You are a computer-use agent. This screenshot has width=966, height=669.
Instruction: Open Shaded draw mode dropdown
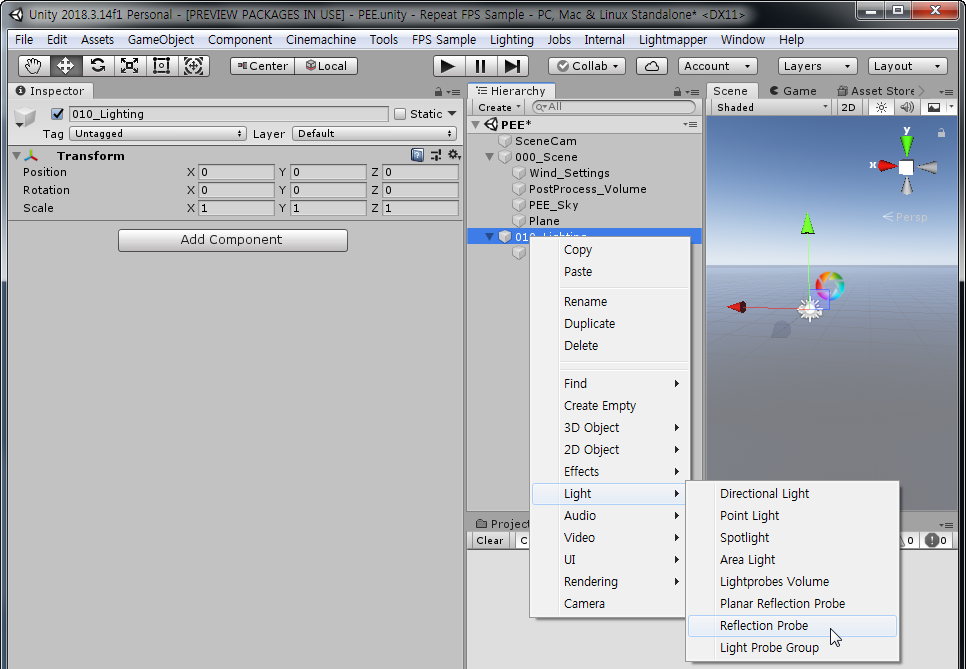point(771,107)
